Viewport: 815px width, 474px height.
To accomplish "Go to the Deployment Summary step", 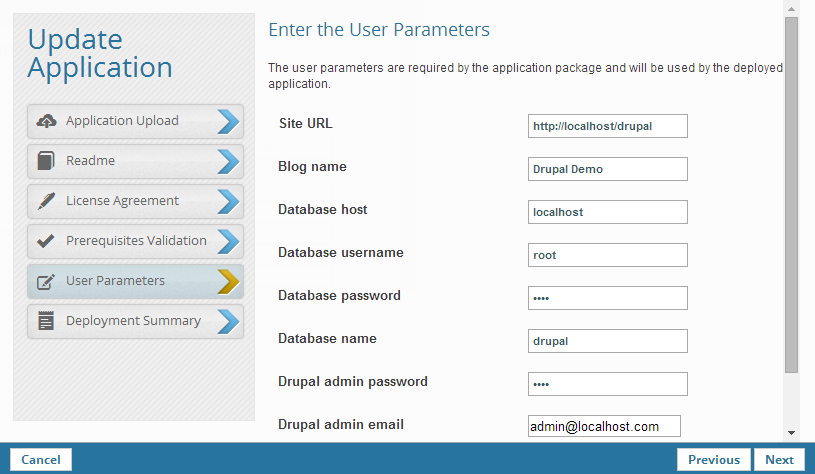I will [133, 321].
